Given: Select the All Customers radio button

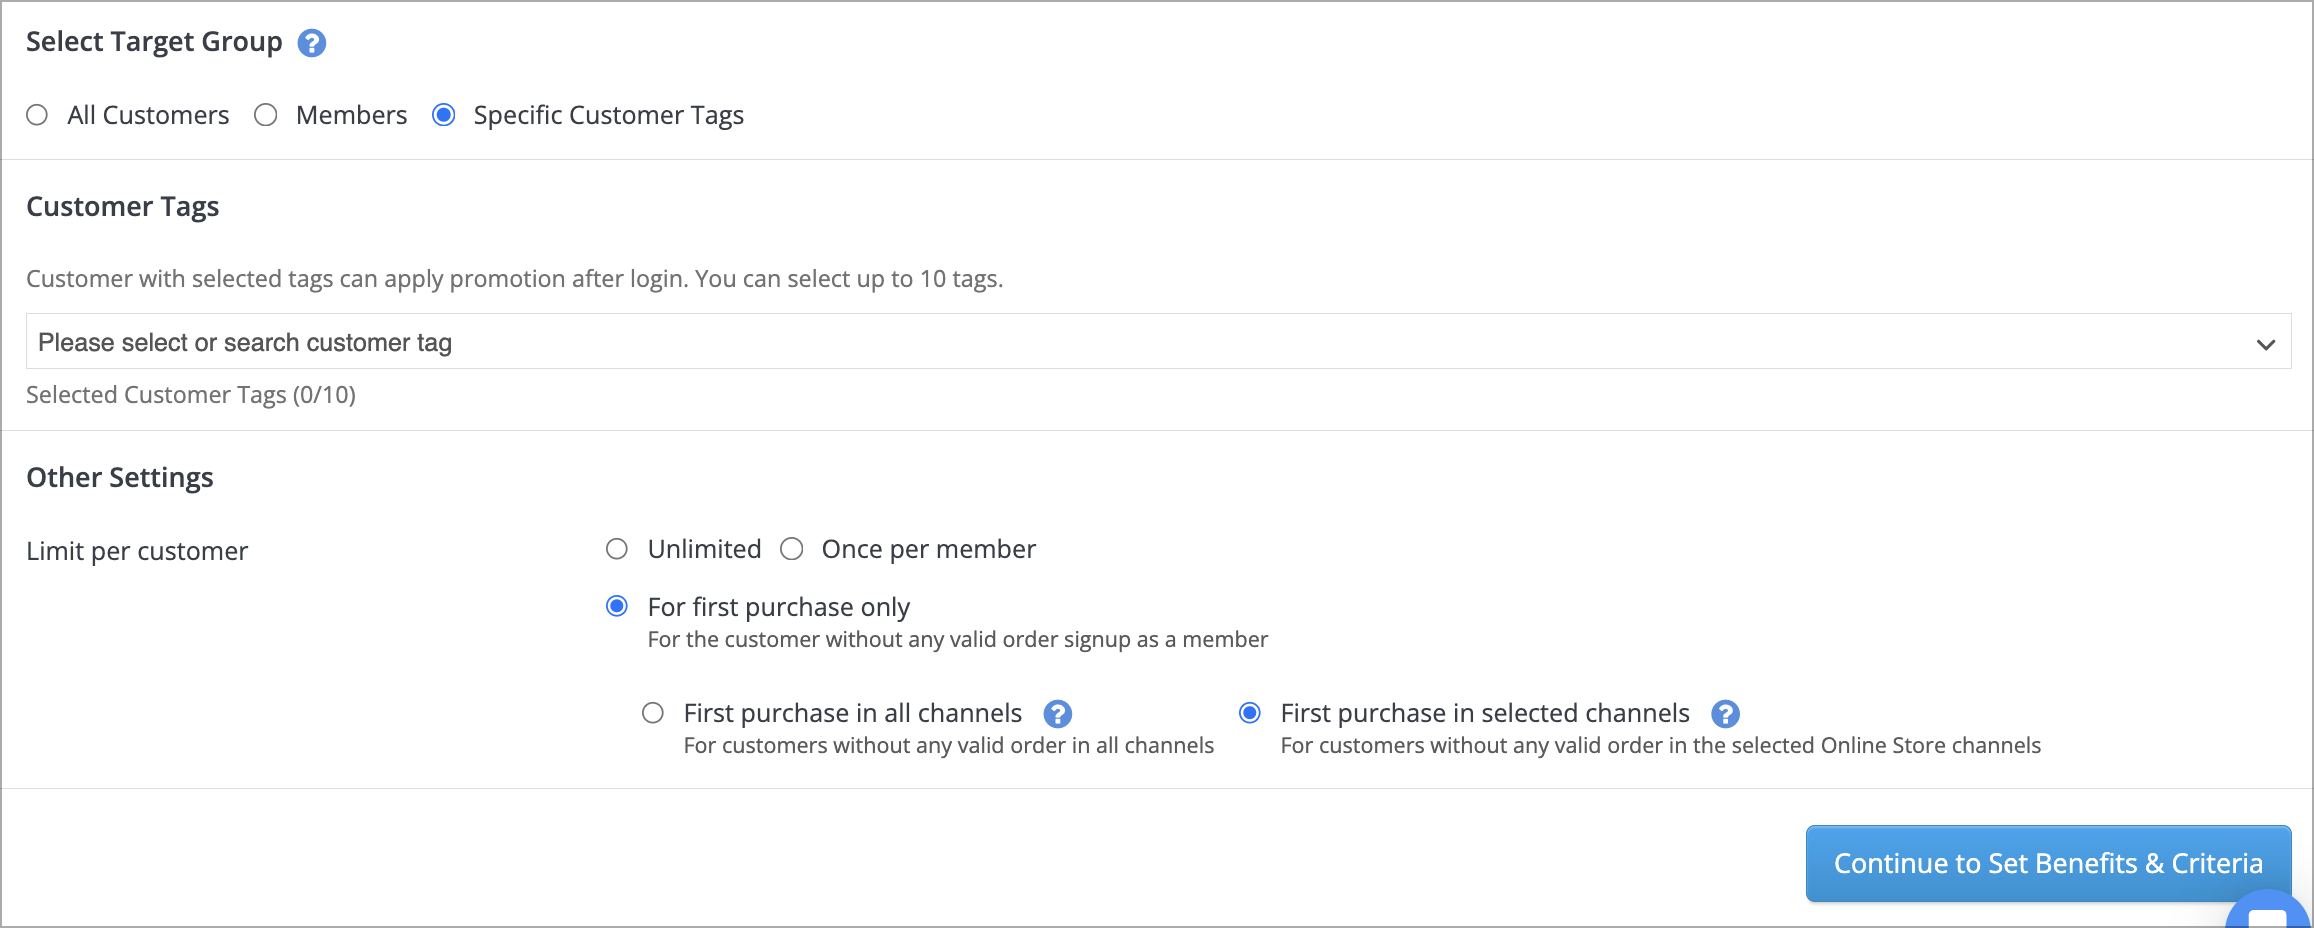Looking at the screenshot, I should point(37,115).
